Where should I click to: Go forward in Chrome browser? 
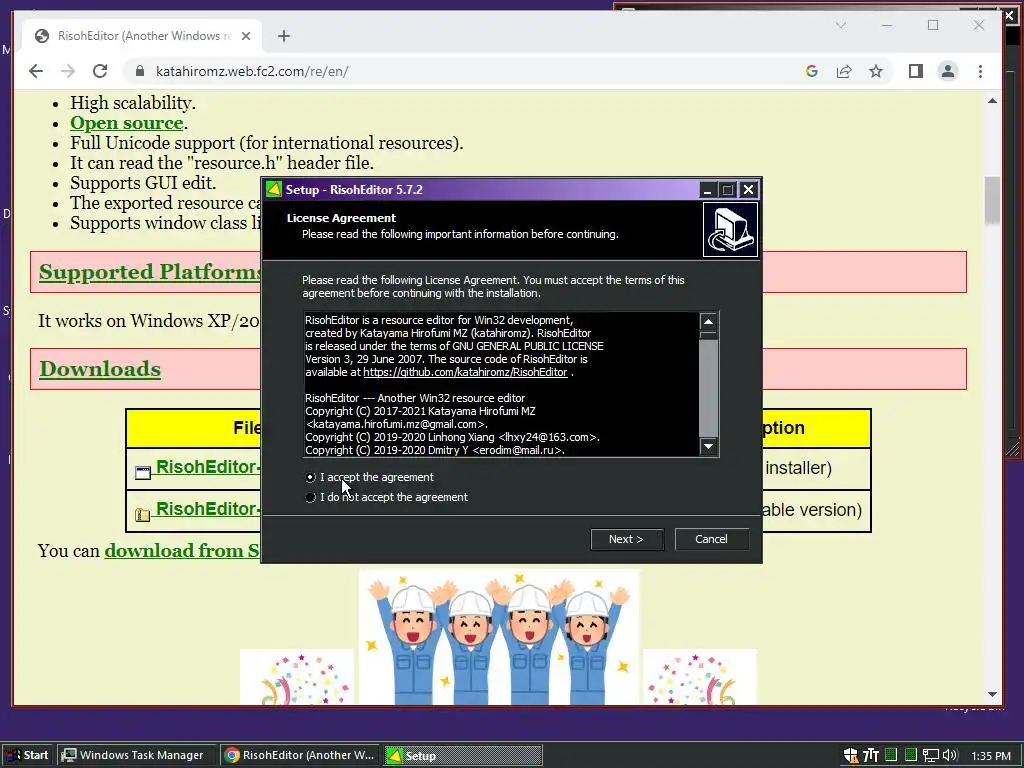(x=68, y=71)
